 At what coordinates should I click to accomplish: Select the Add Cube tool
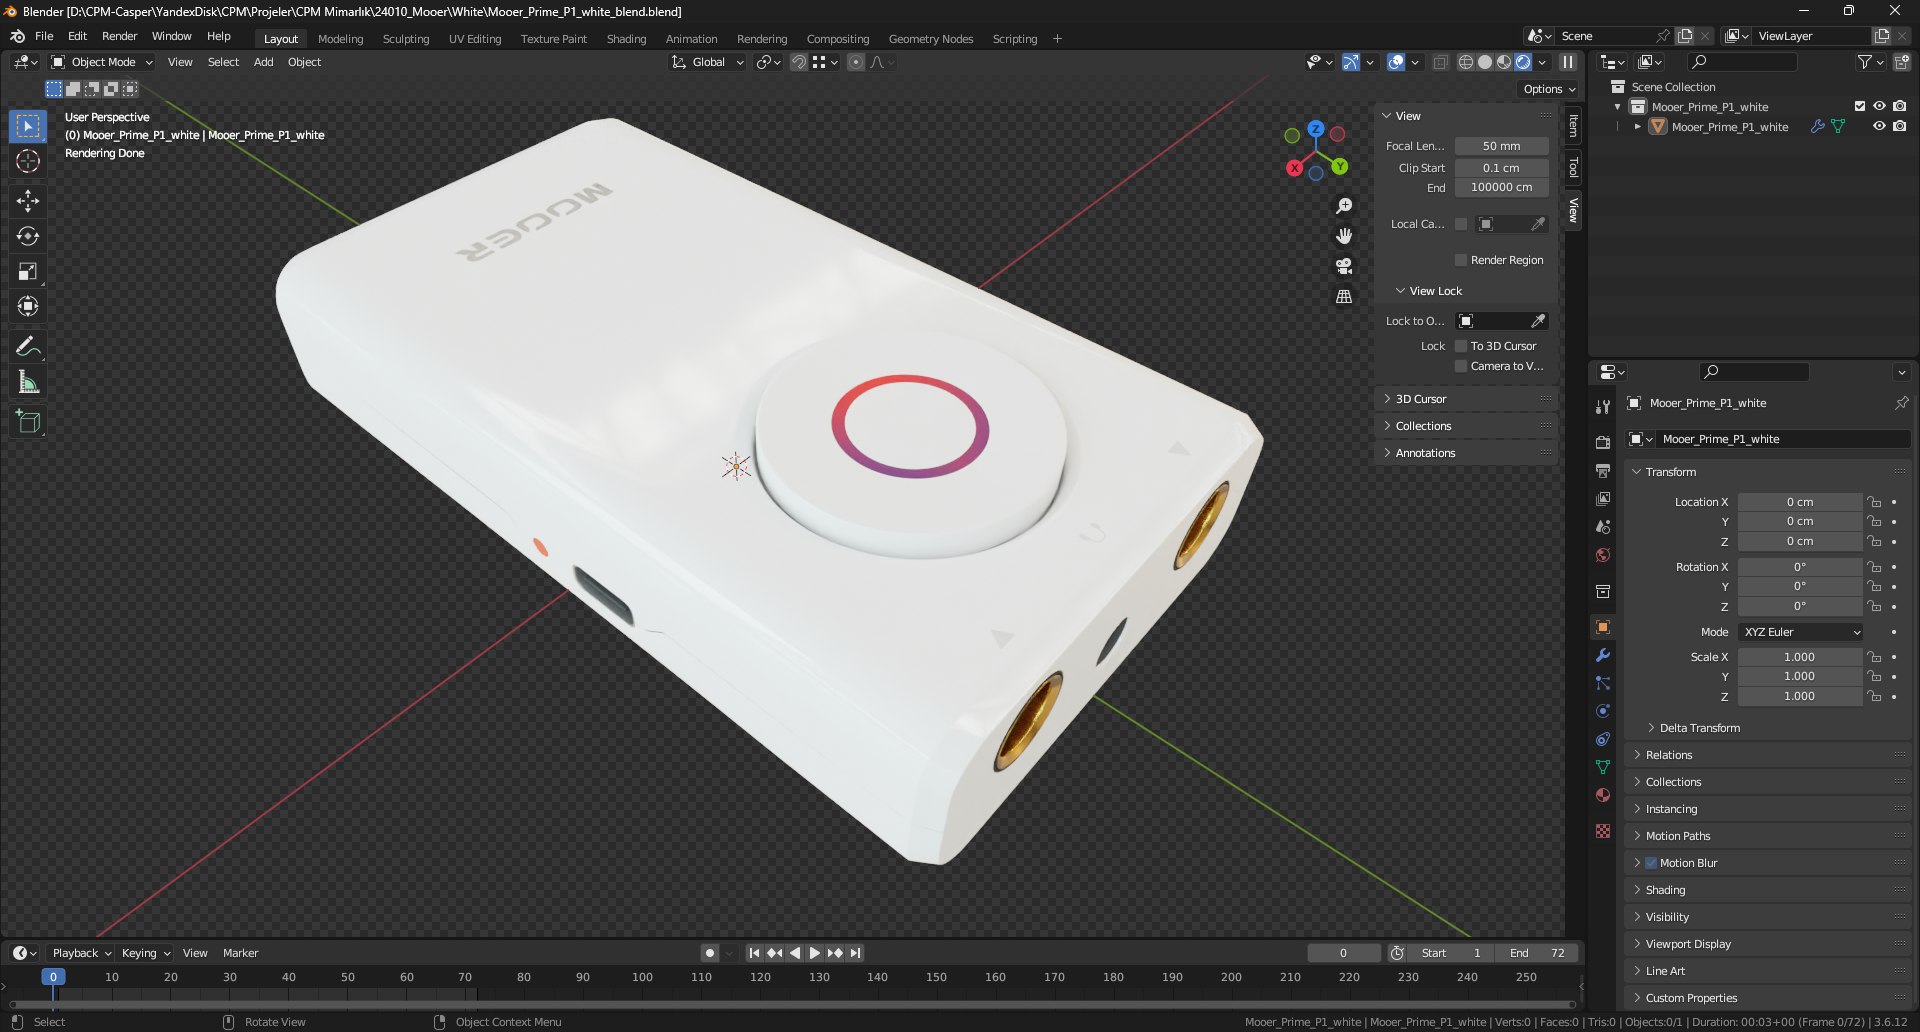[28, 422]
